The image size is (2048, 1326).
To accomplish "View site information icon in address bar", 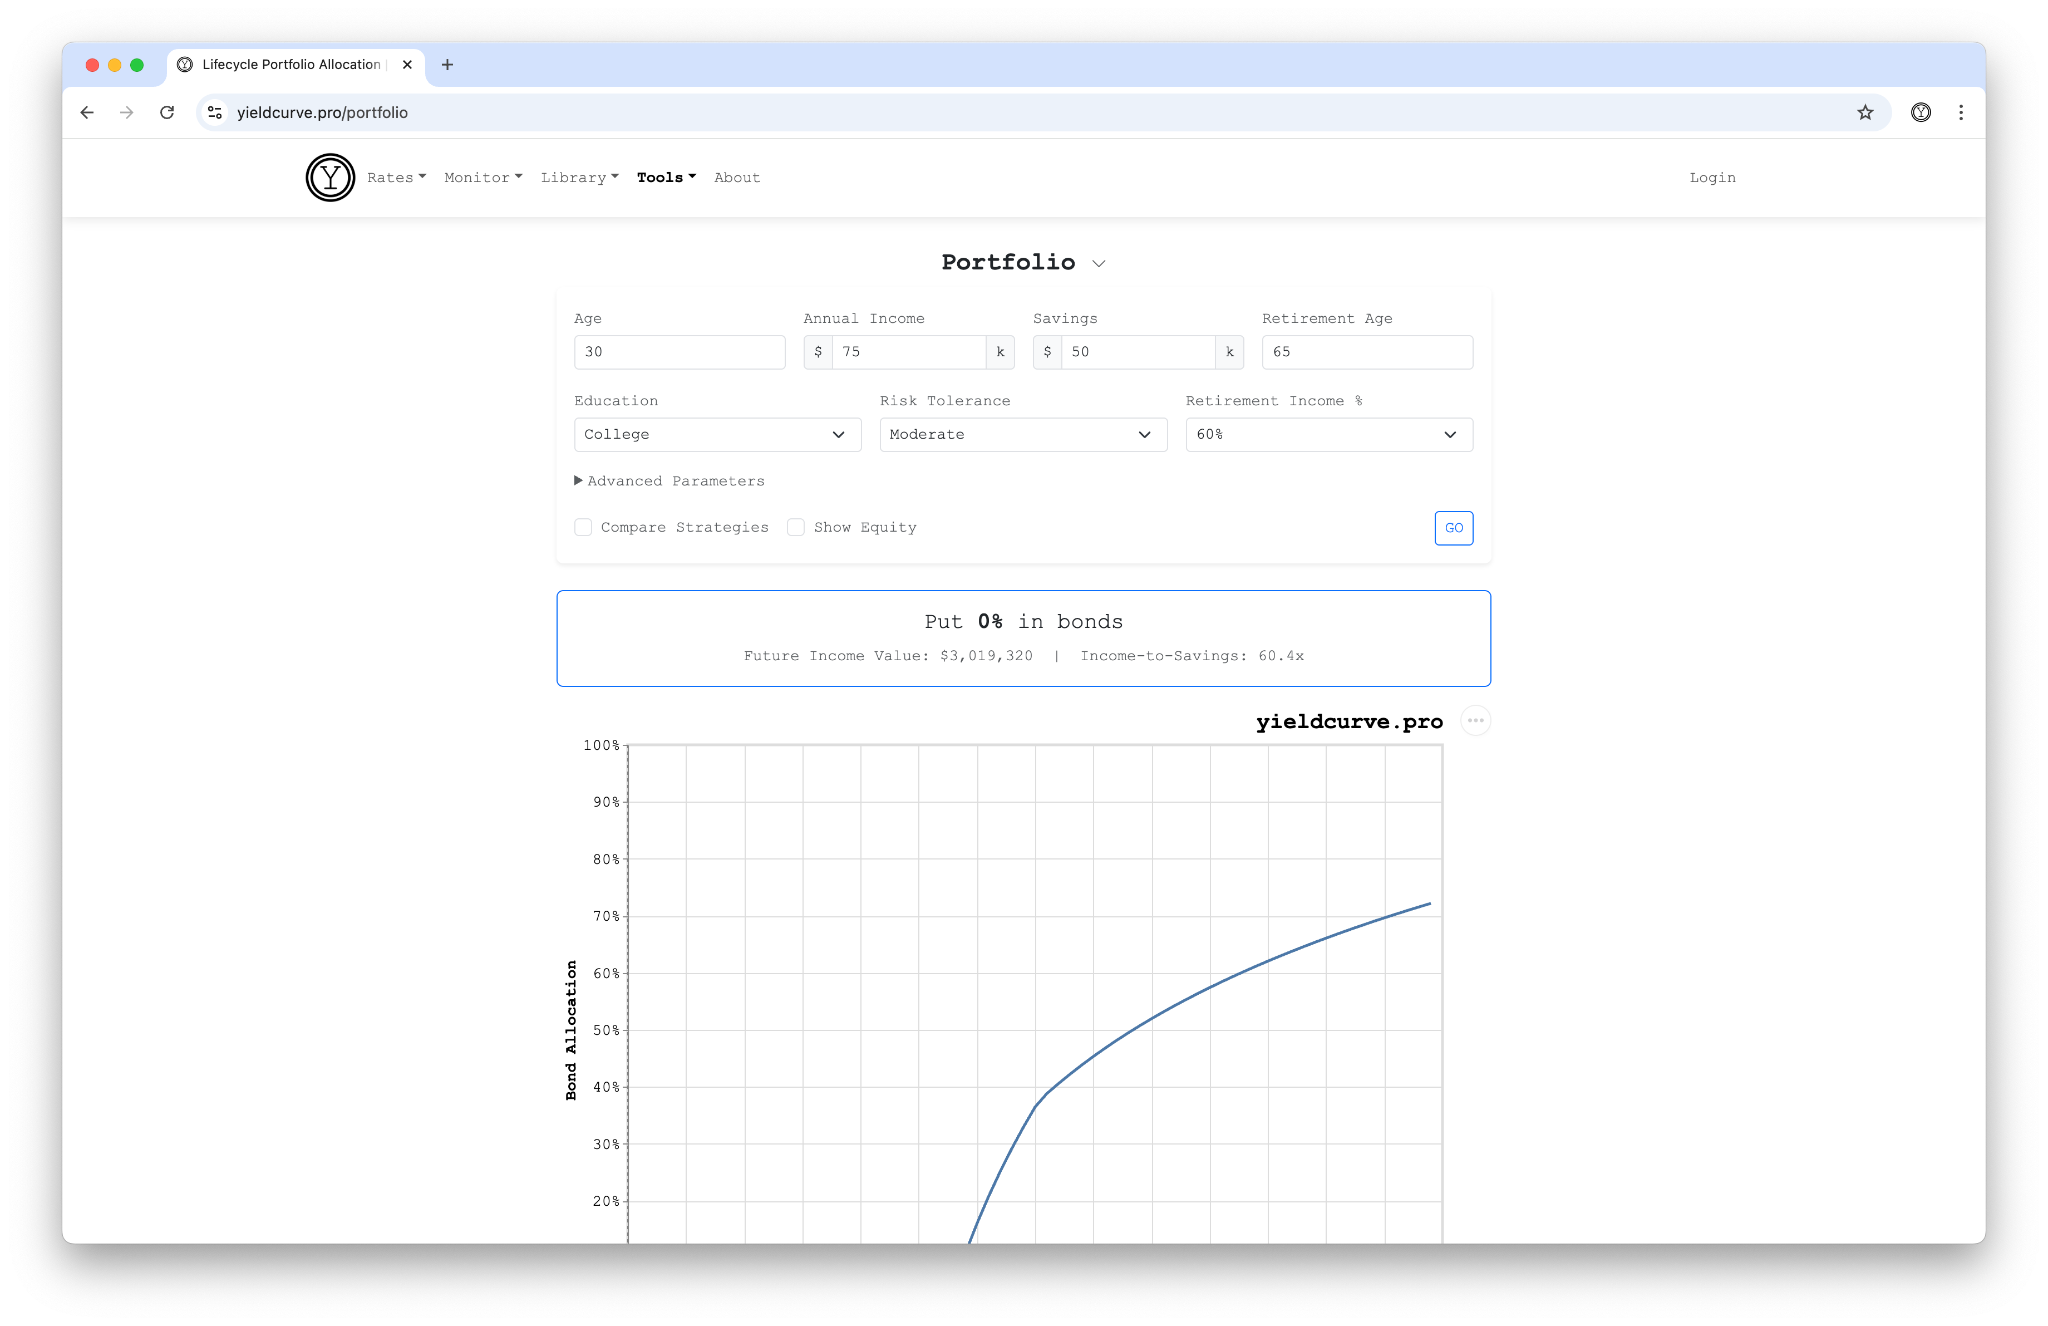I will click(x=215, y=112).
